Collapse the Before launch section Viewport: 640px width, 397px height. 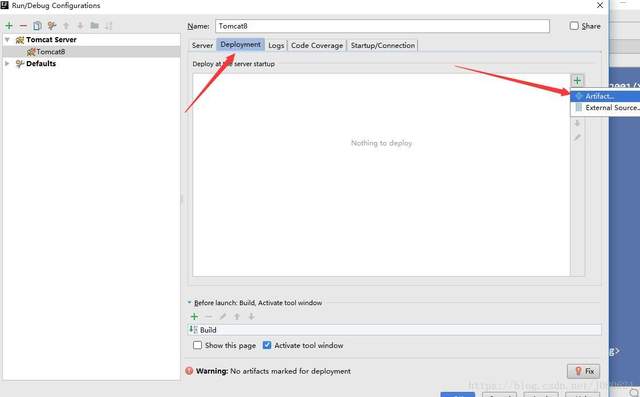click(x=189, y=302)
